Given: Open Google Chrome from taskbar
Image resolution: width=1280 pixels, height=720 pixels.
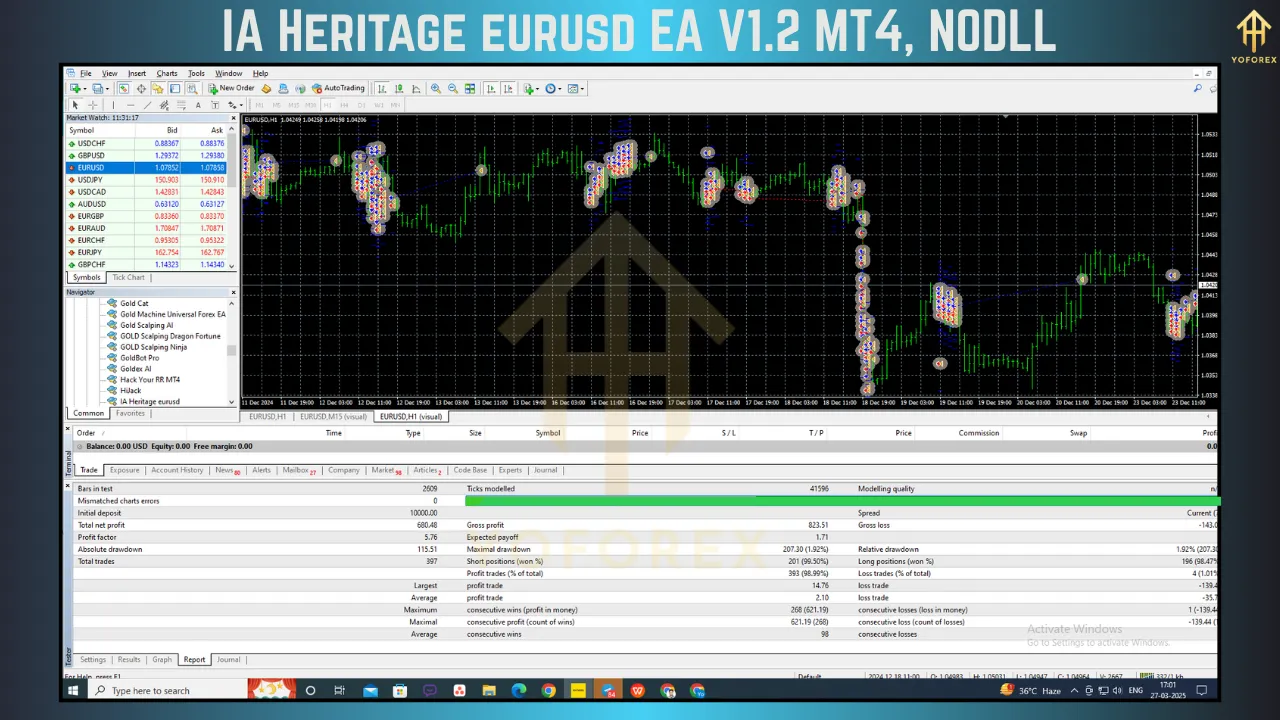Looking at the screenshot, I should pyautogui.click(x=549, y=691).
